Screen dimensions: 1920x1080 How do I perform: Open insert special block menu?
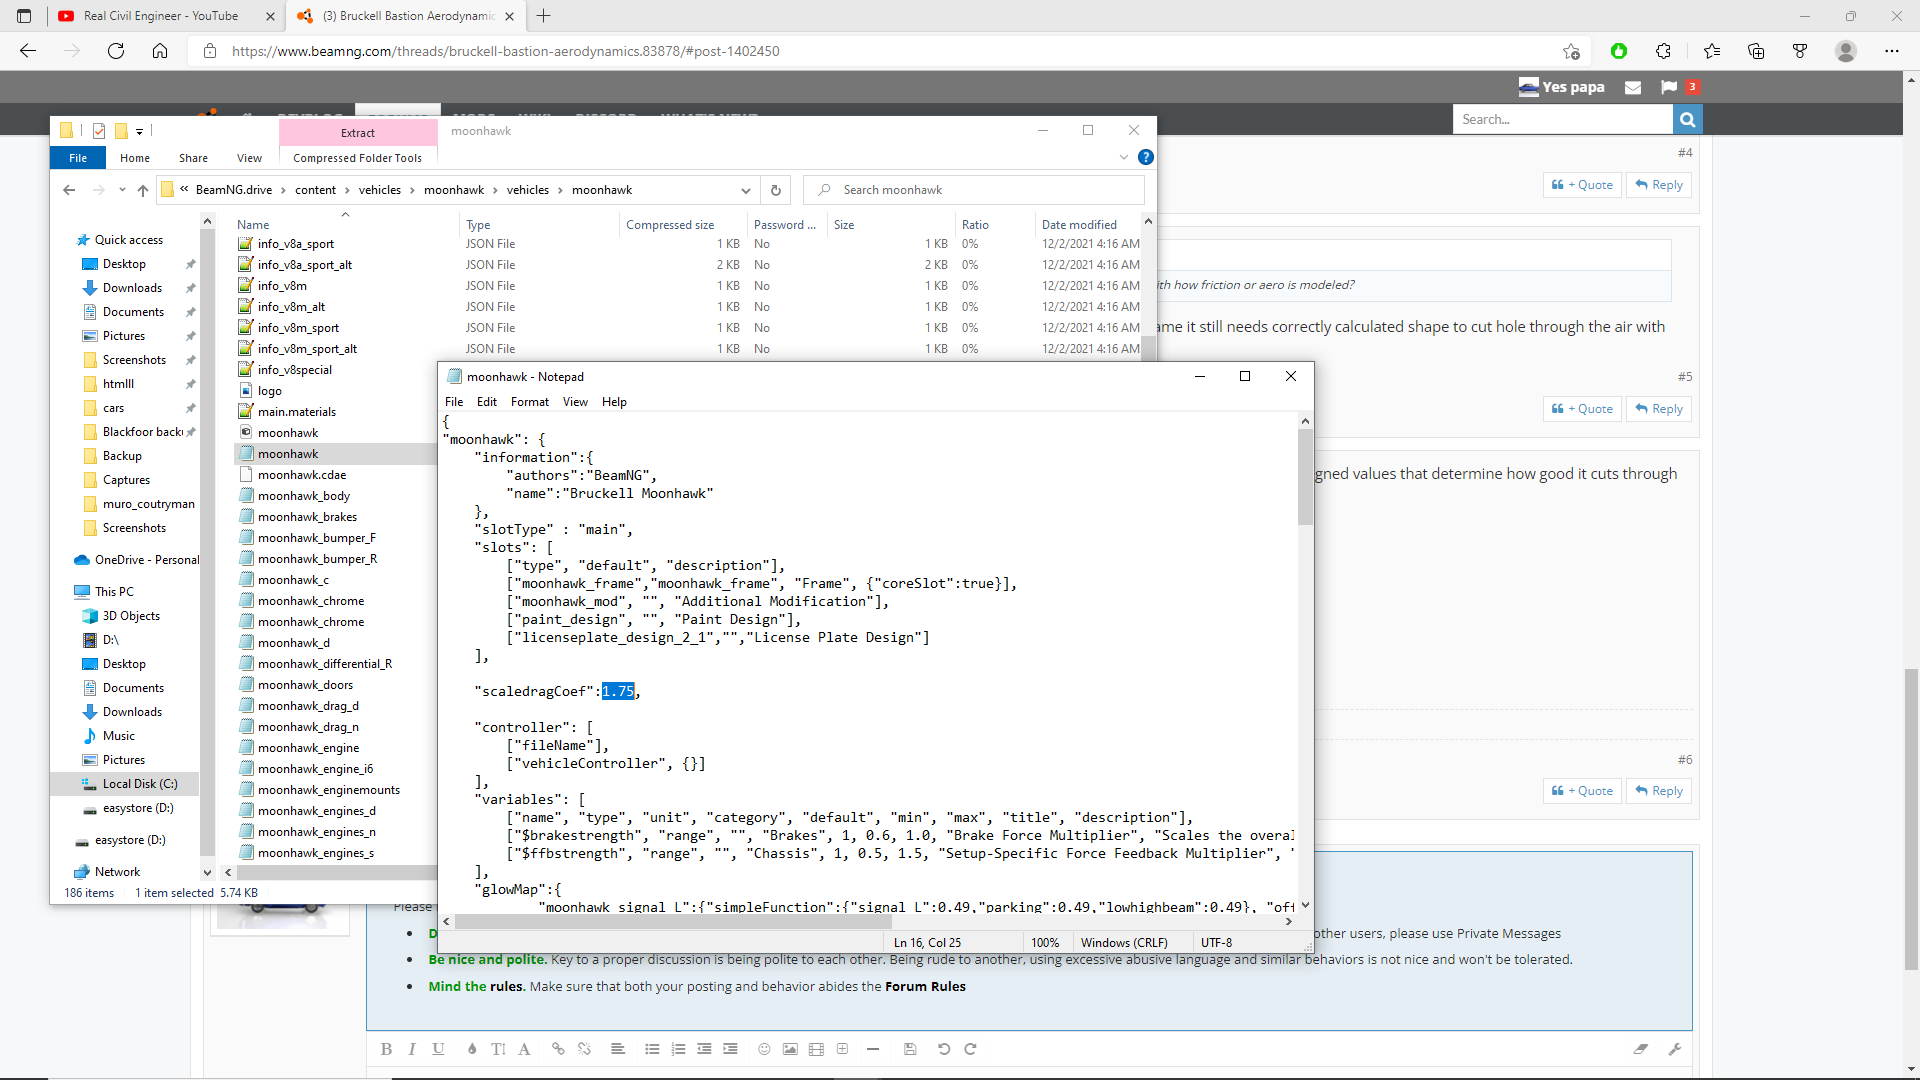pos(842,1049)
